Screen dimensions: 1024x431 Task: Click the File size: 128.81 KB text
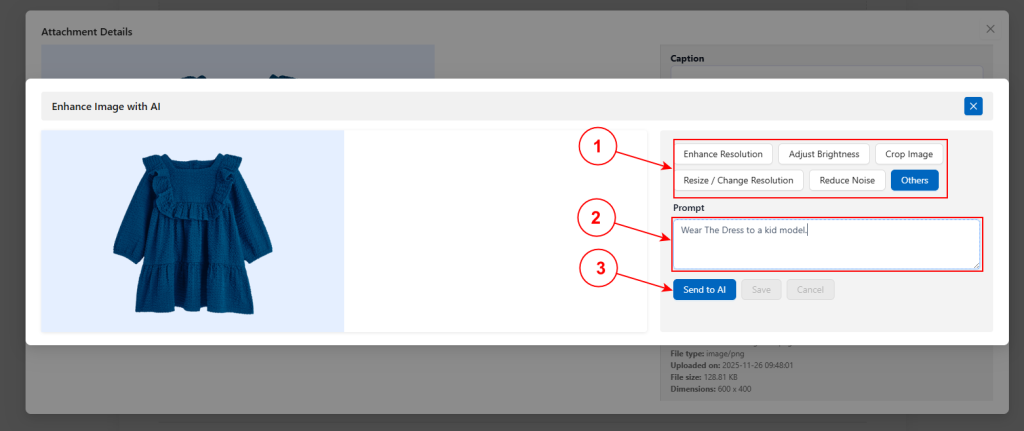[x=706, y=377]
